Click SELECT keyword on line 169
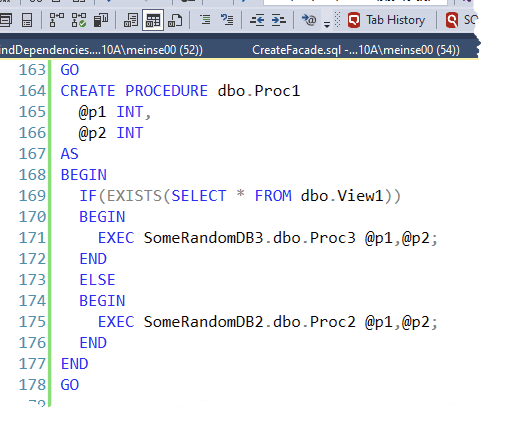 coord(199,196)
